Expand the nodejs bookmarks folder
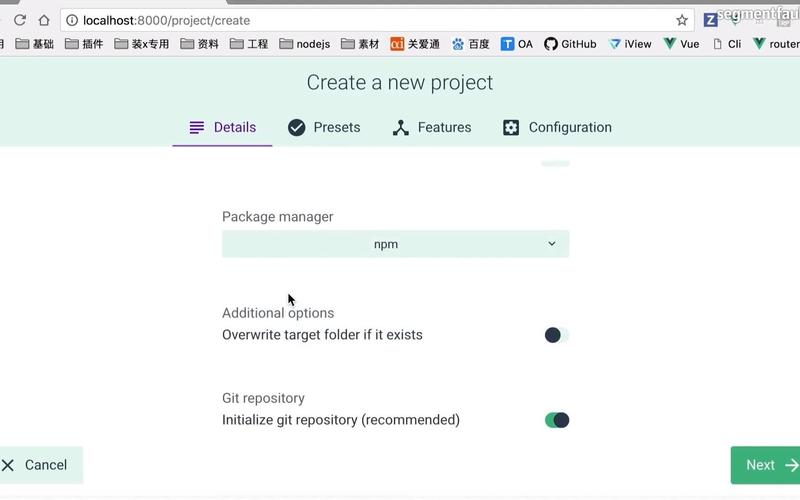 pos(305,44)
